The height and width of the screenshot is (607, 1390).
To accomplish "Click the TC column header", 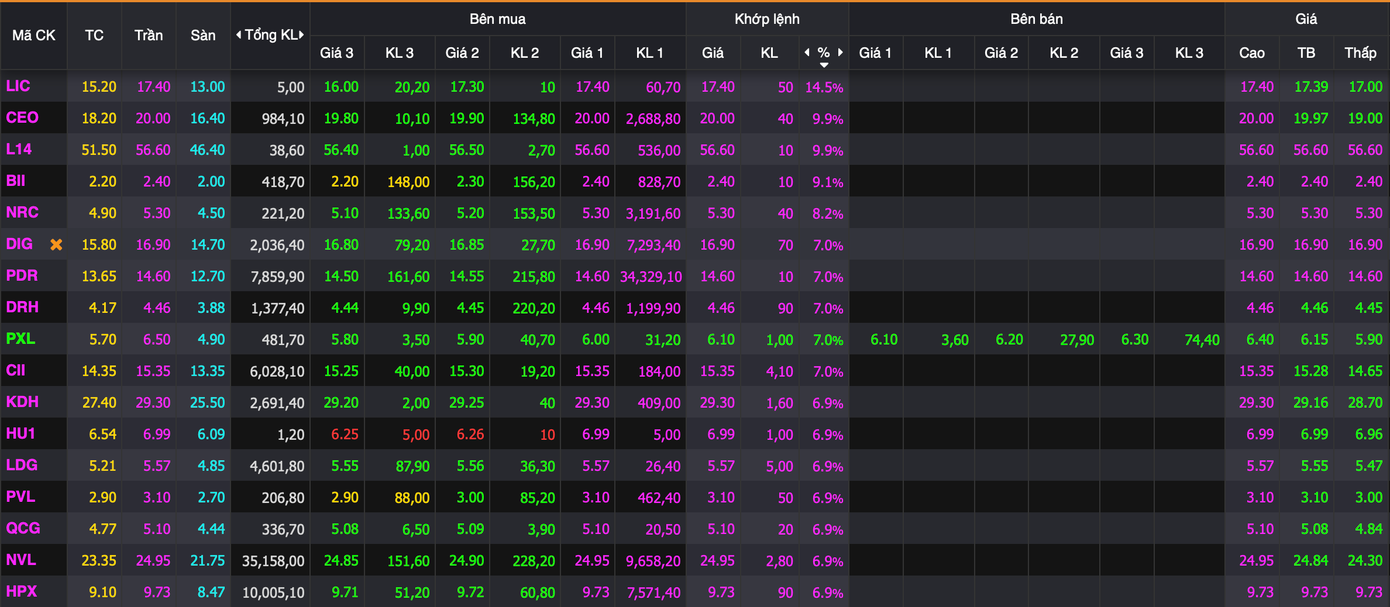I will pyautogui.click(x=94, y=35).
